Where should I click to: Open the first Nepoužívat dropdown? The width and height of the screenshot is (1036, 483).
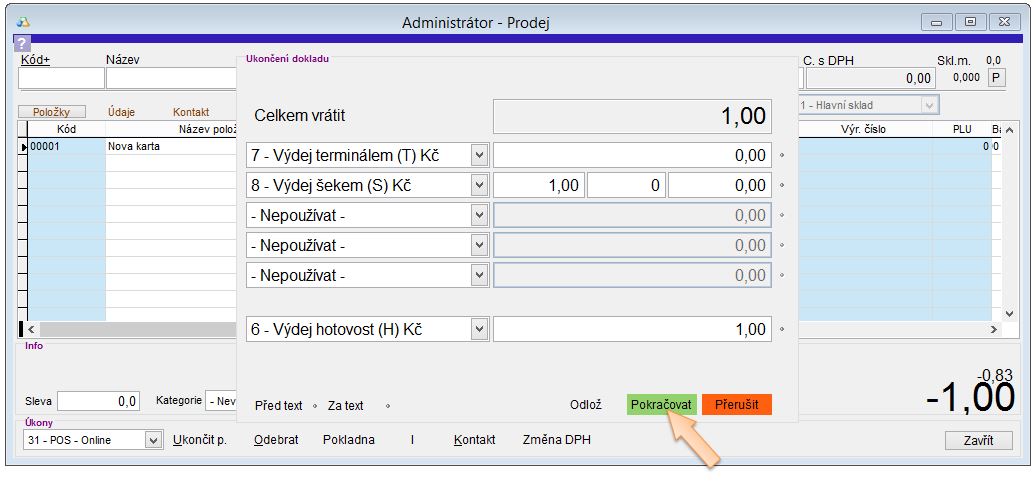478,215
